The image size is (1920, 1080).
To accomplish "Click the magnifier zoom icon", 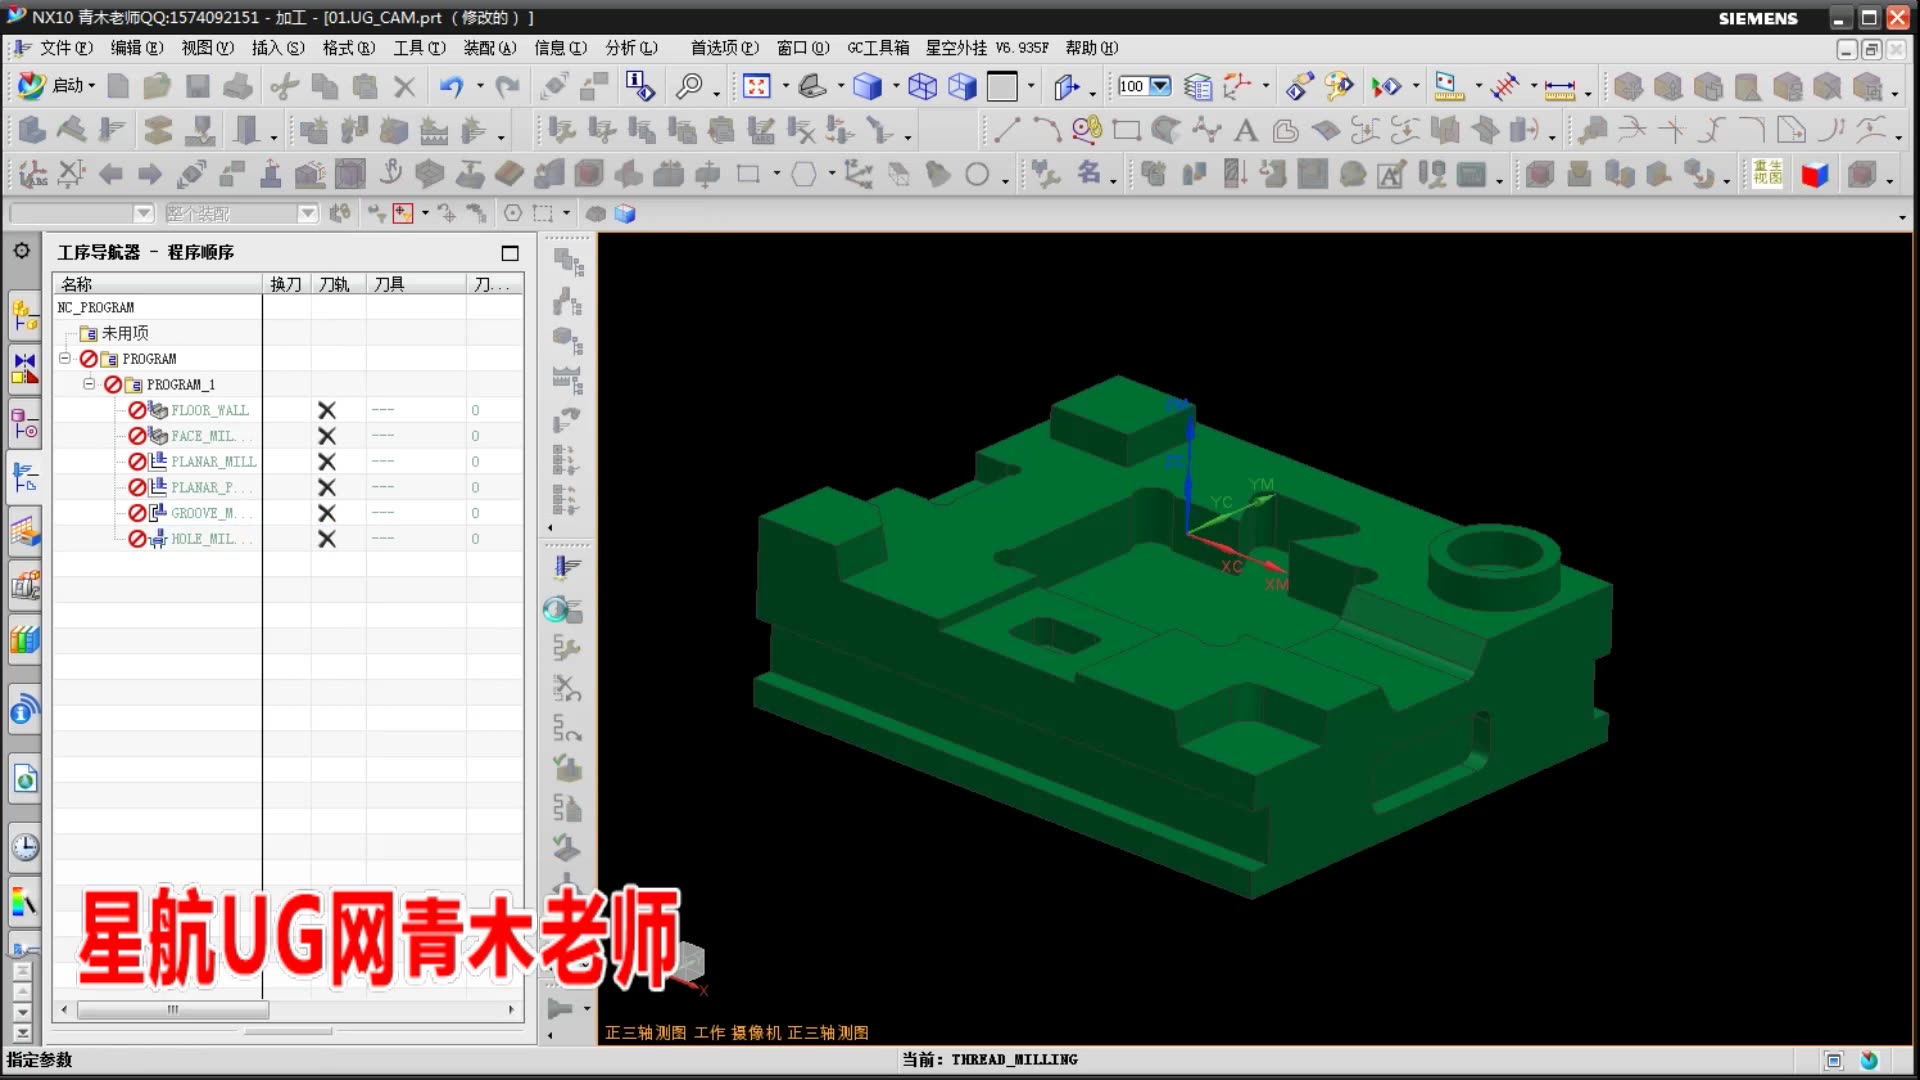I will pos(689,87).
